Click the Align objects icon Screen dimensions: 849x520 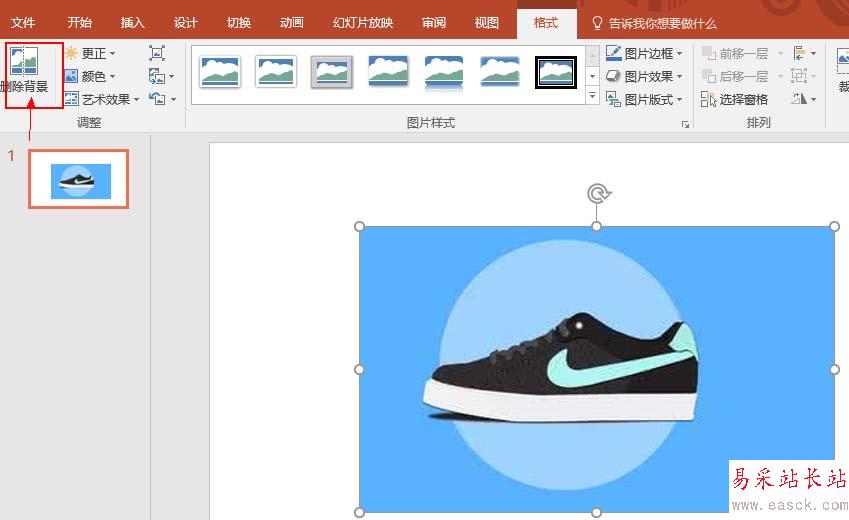(799, 53)
